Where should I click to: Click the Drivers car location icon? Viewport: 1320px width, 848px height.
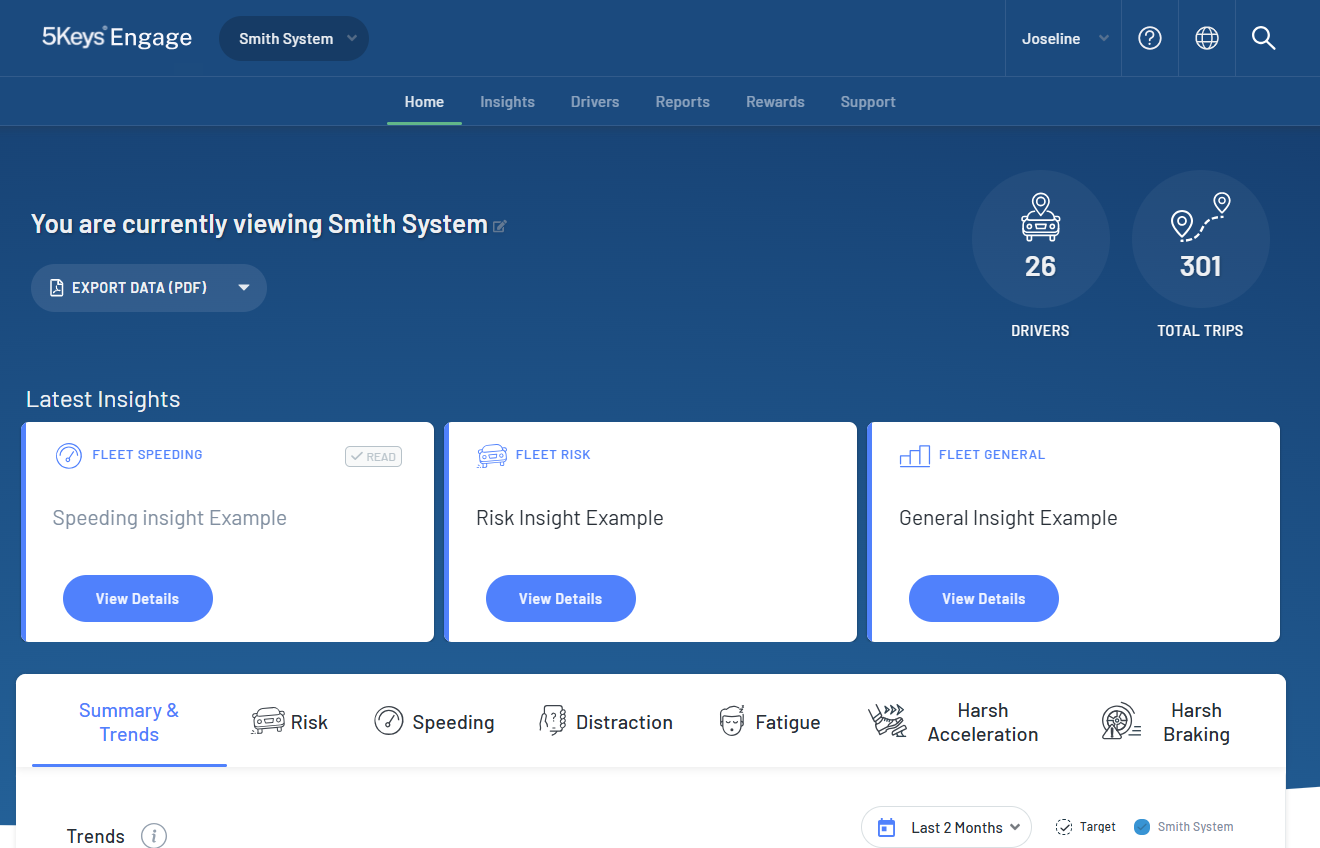[x=1040, y=218]
